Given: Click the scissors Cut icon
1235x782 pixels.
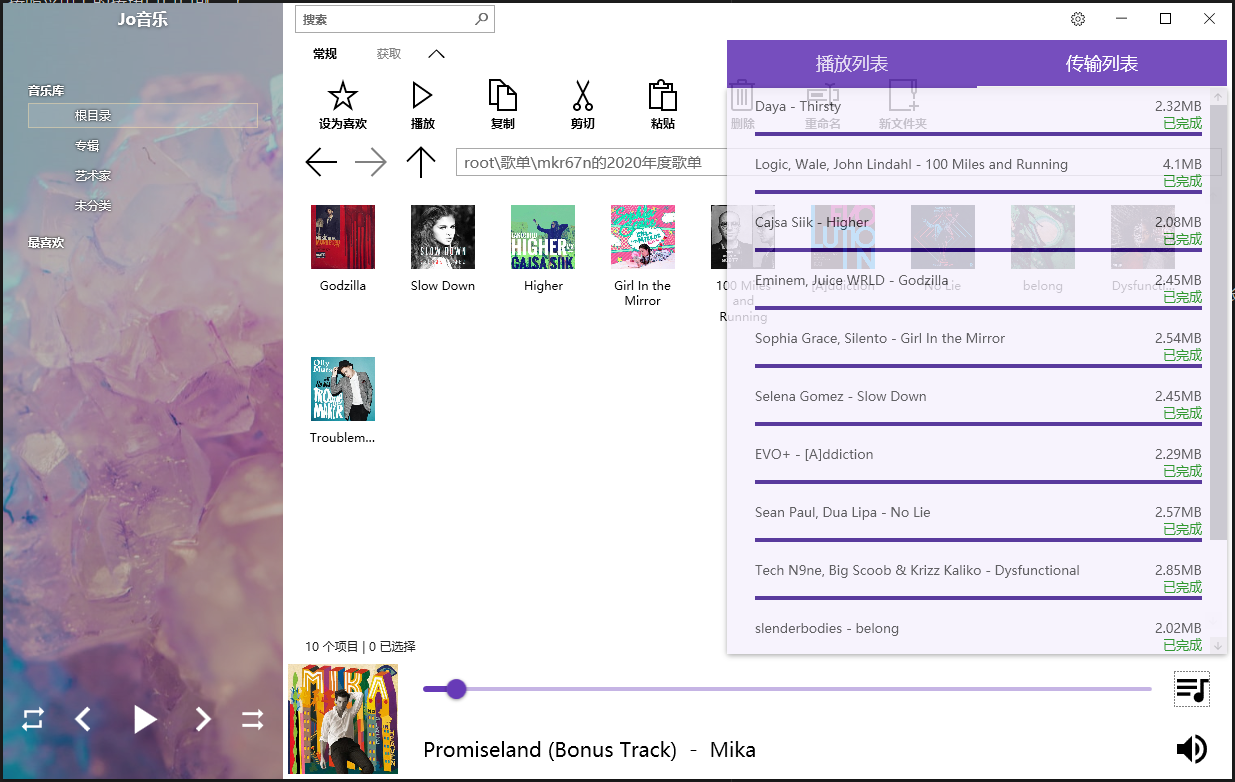Looking at the screenshot, I should [582, 96].
